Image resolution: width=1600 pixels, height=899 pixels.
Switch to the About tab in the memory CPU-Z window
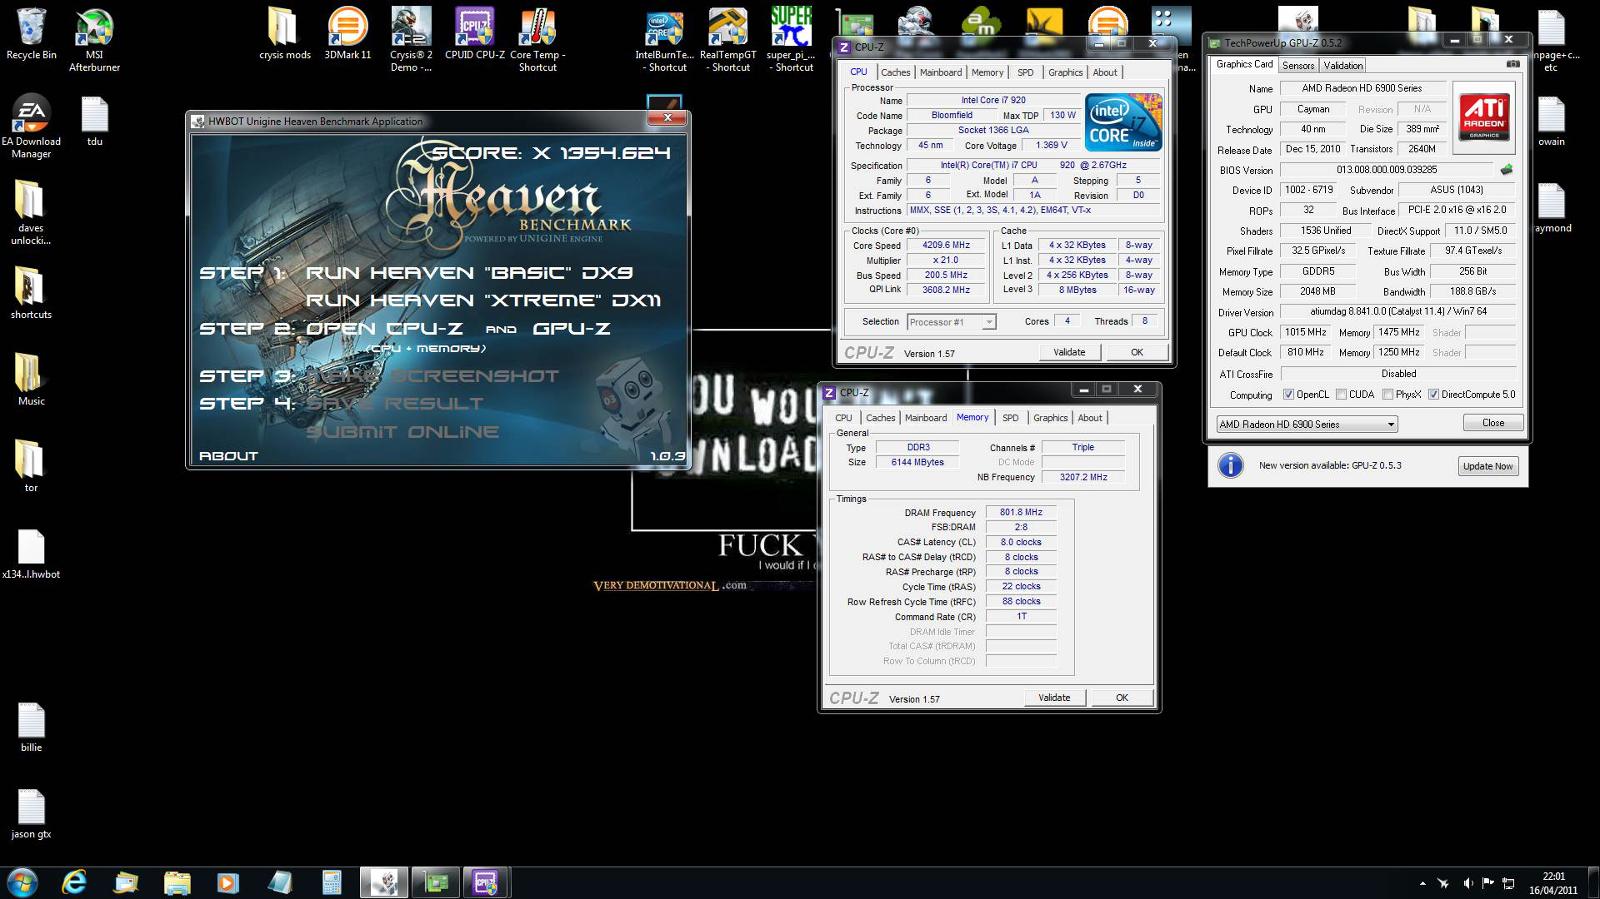pyautogui.click(x=1090, y=418)
